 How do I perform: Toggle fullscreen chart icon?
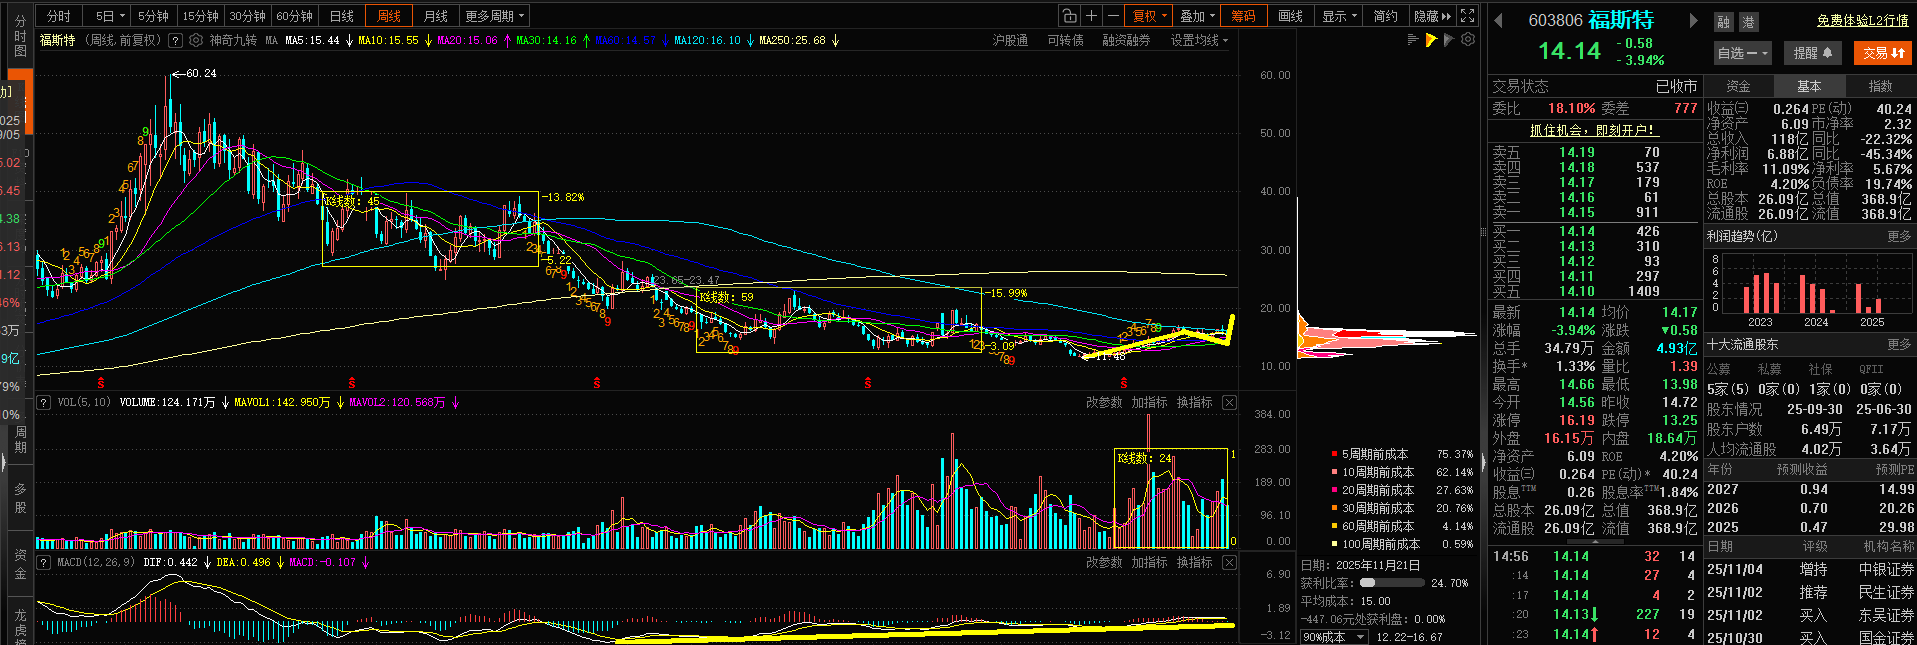click(x=1467, y=16)
